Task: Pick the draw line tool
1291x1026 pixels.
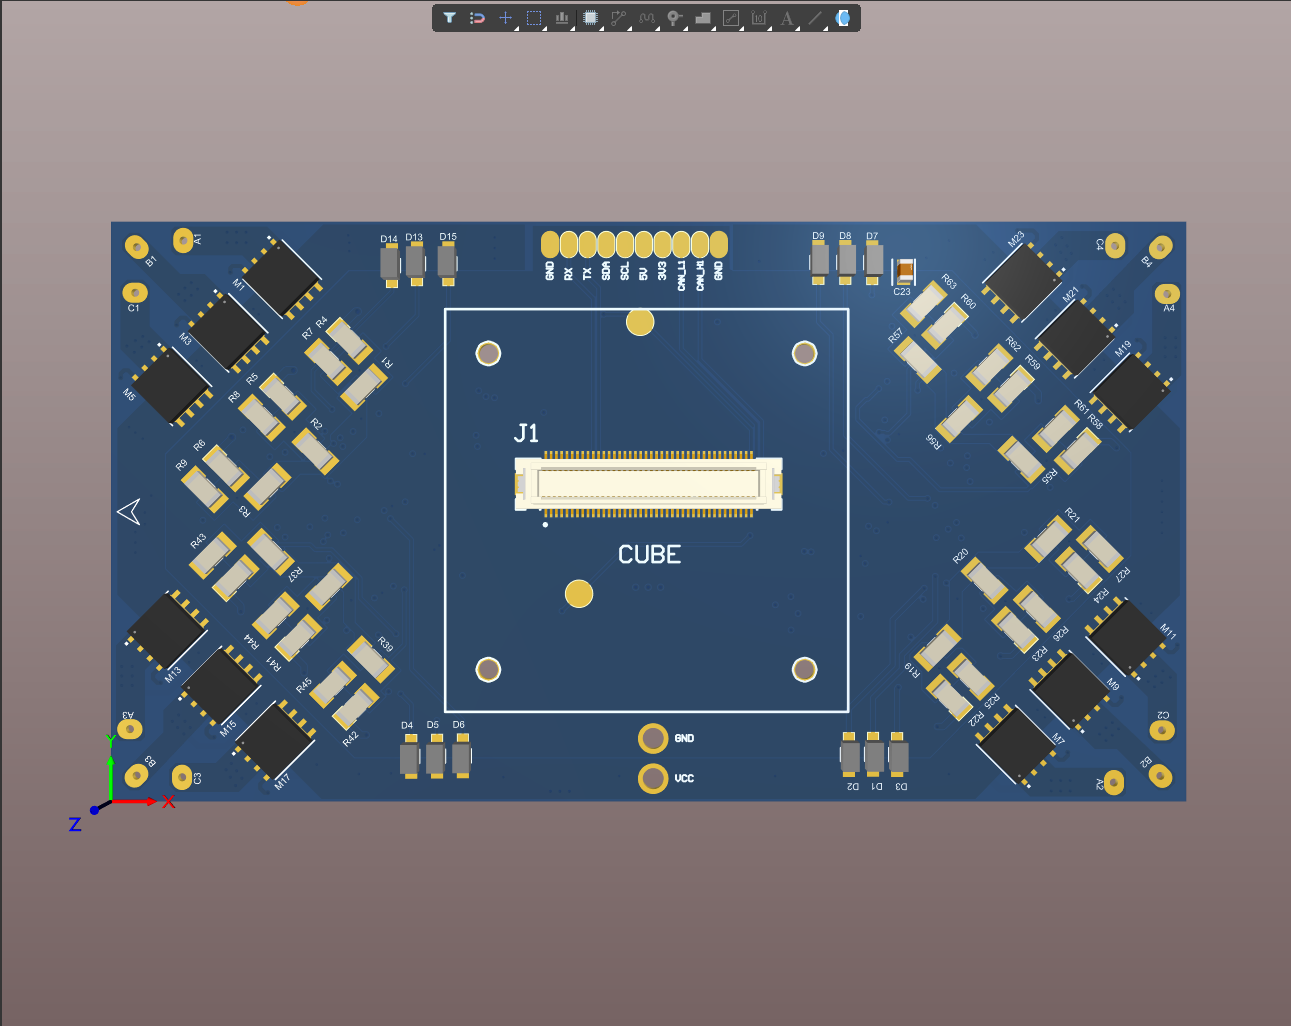Action: 815,18
